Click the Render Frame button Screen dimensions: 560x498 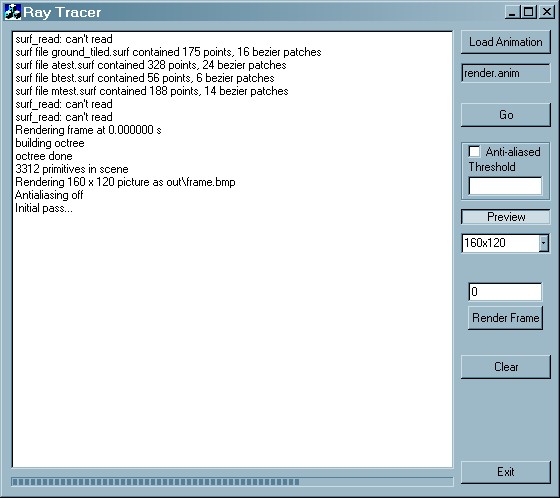[505, 318]
